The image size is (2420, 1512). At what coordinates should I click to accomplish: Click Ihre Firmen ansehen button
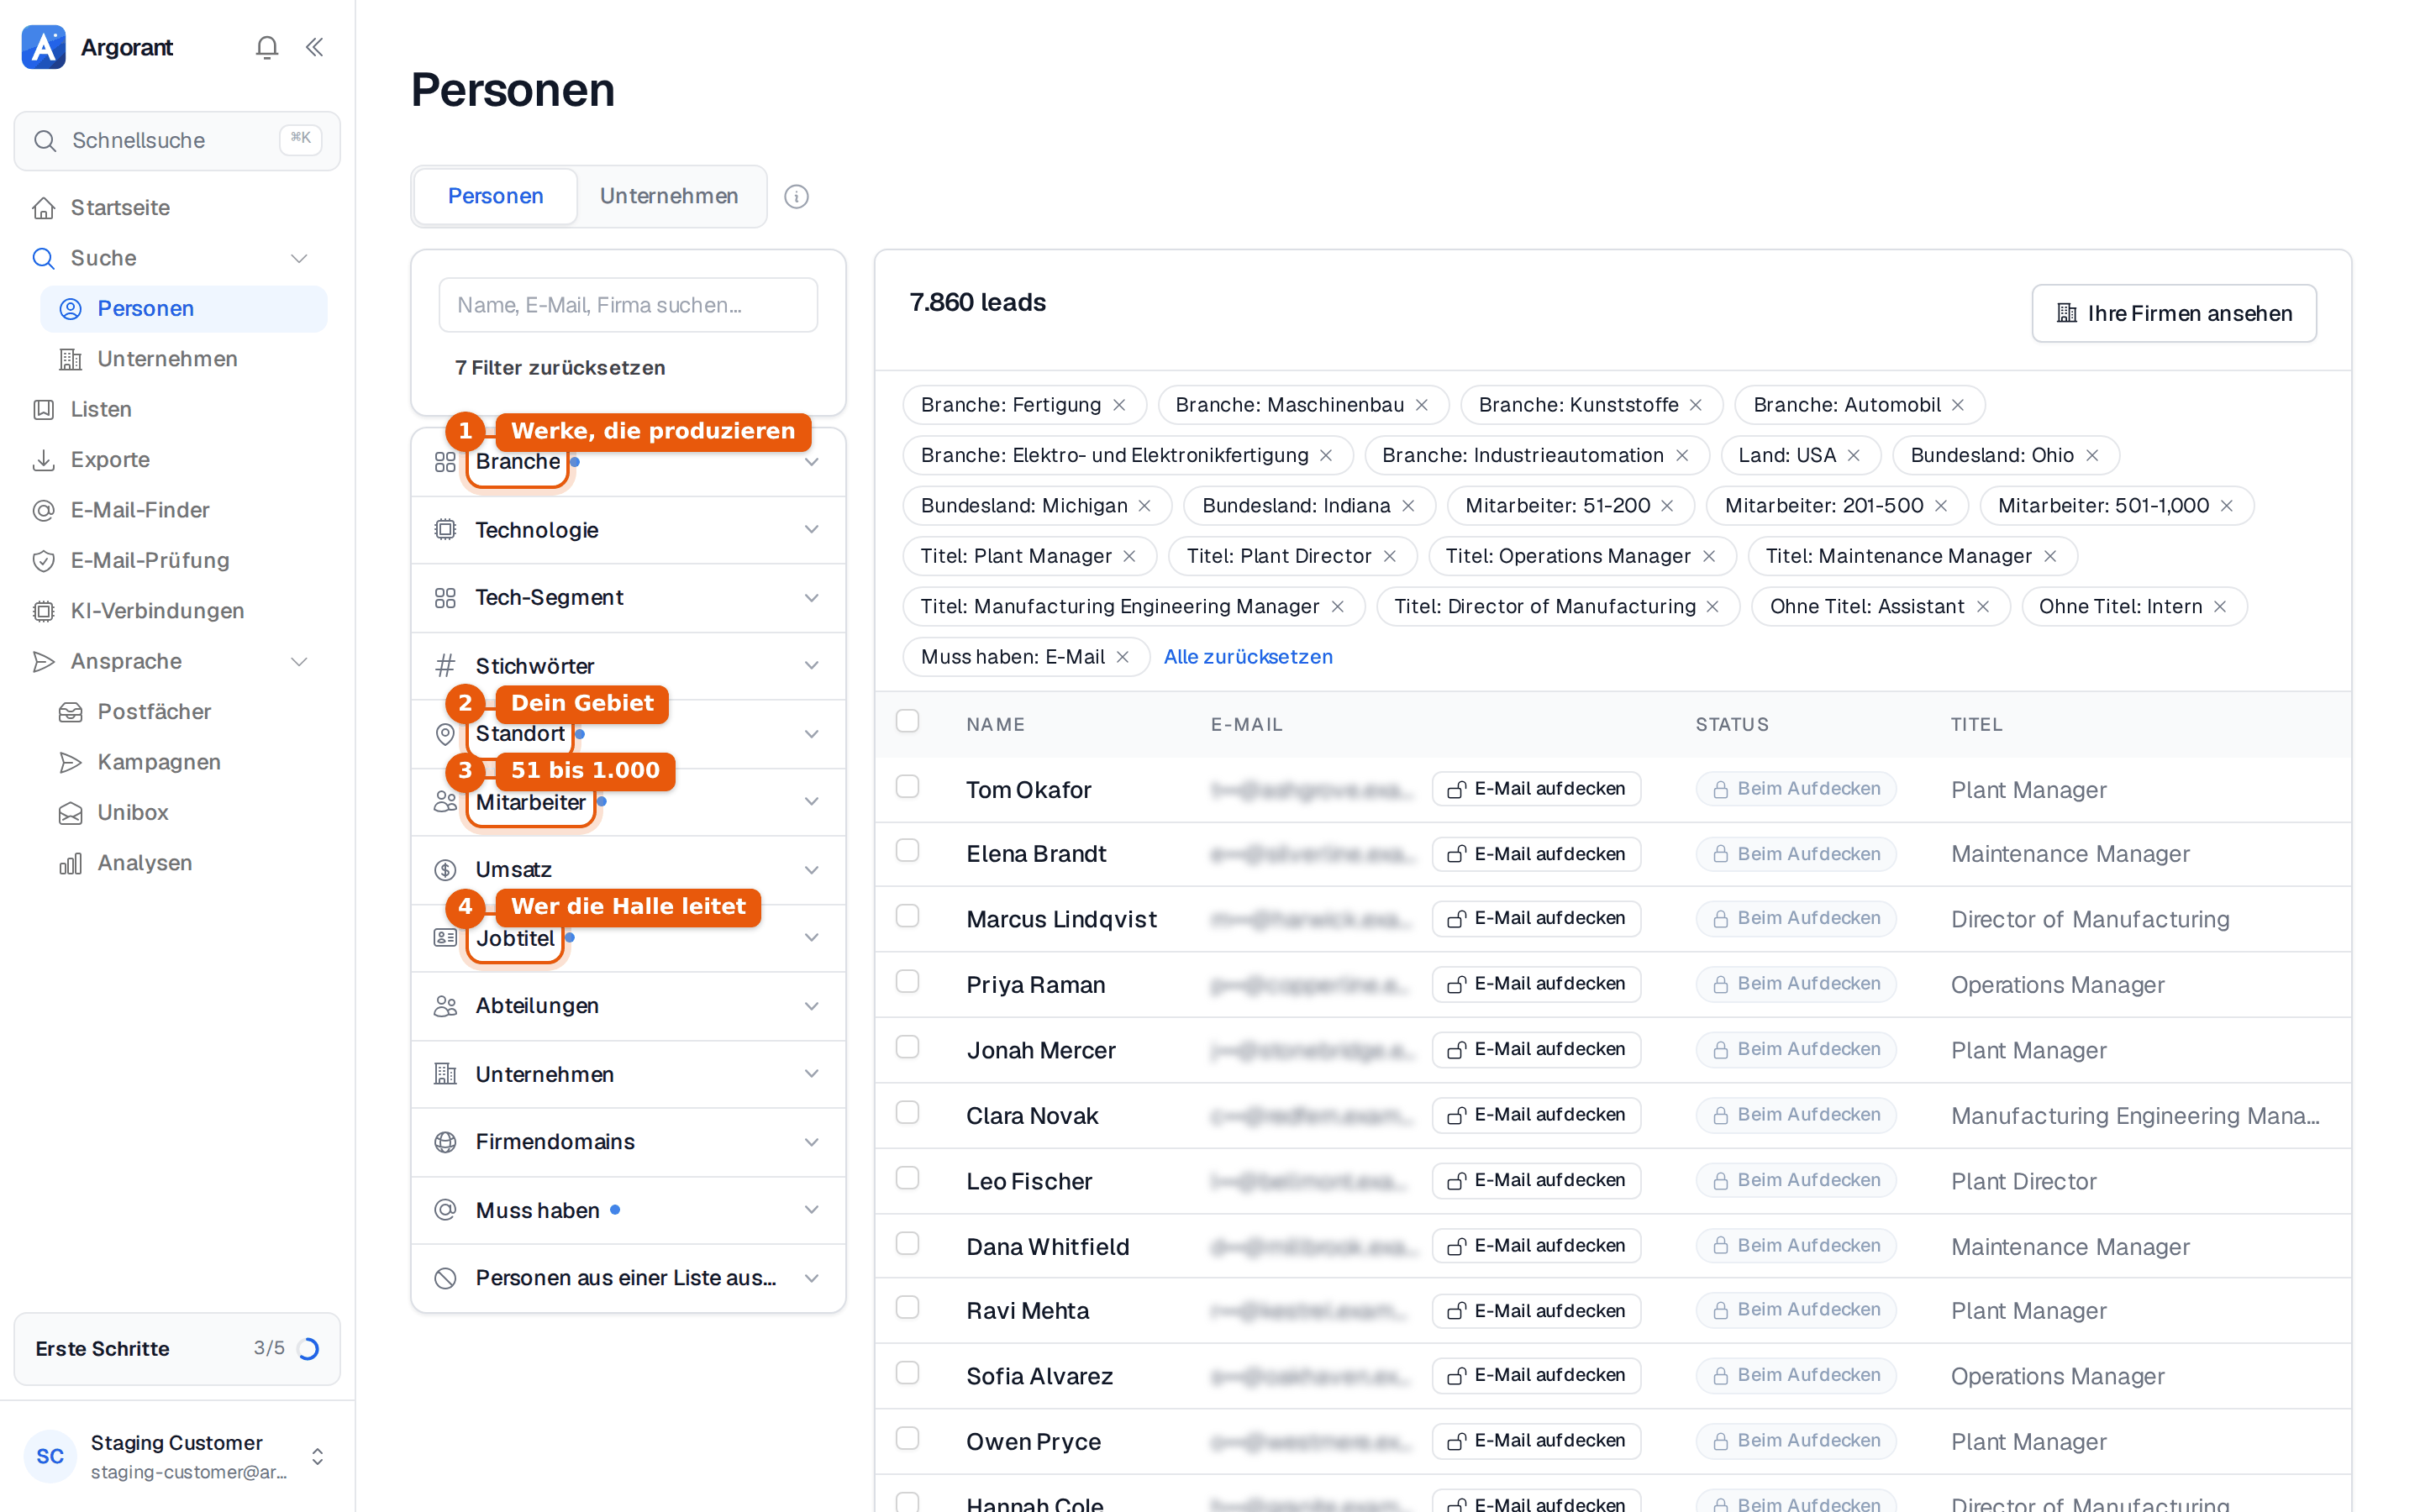(2173, 313)
